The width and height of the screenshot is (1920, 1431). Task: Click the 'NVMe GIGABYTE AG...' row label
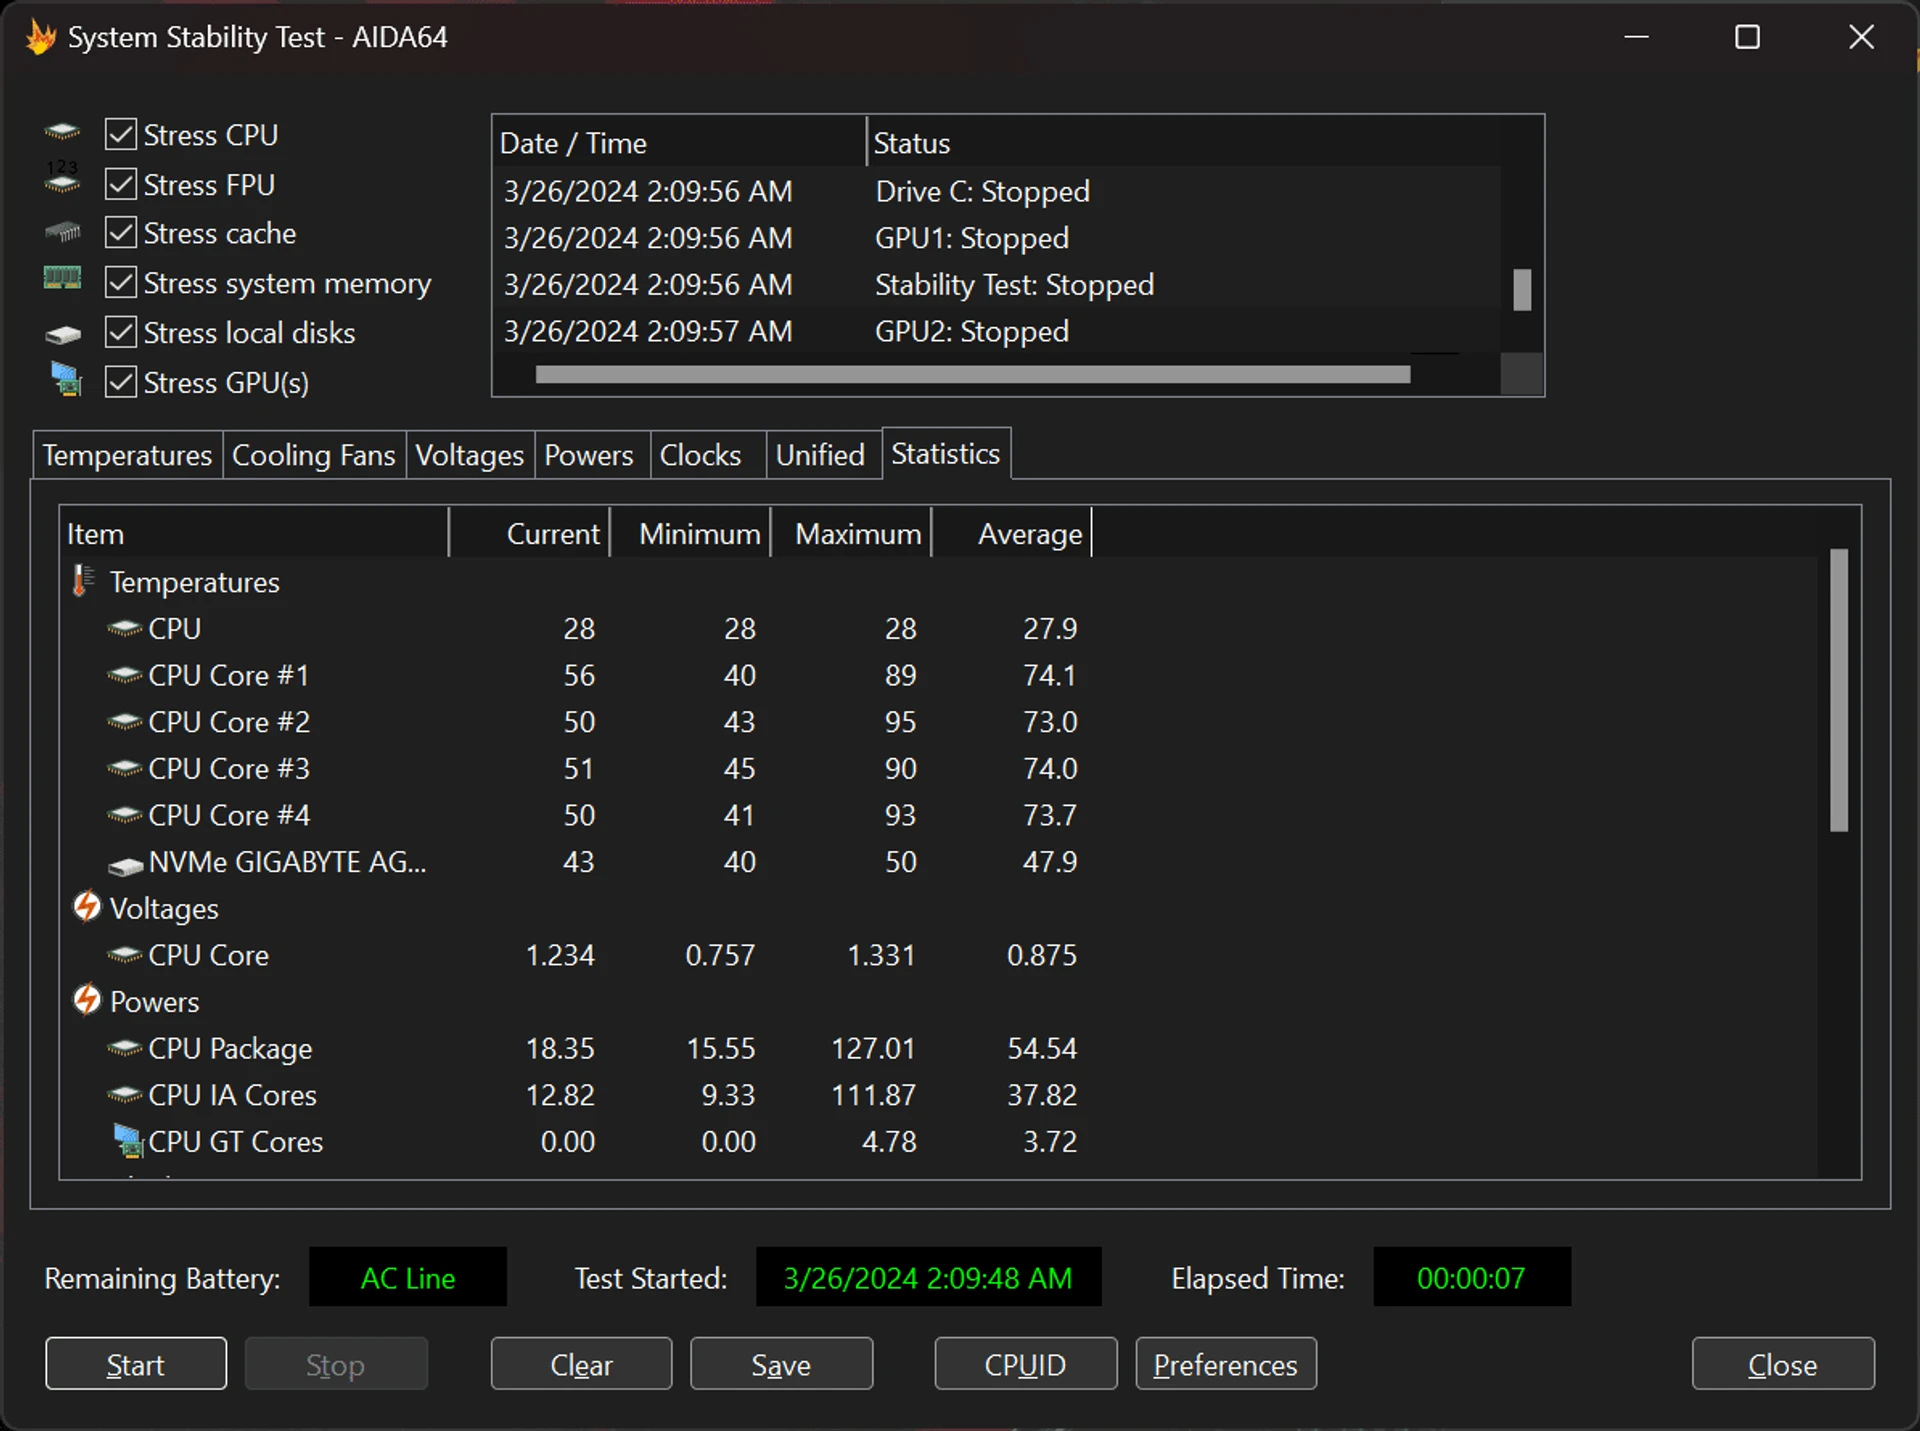click(287, 862)
